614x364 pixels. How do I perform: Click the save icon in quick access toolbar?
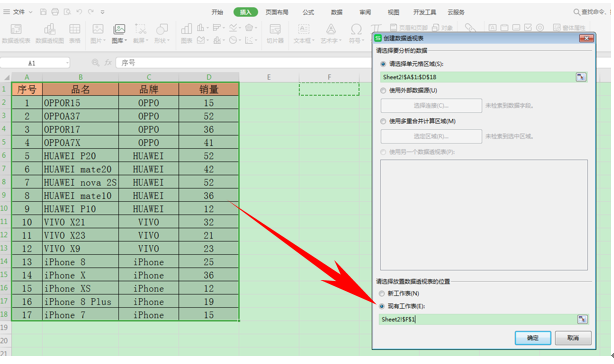point(43,12)
